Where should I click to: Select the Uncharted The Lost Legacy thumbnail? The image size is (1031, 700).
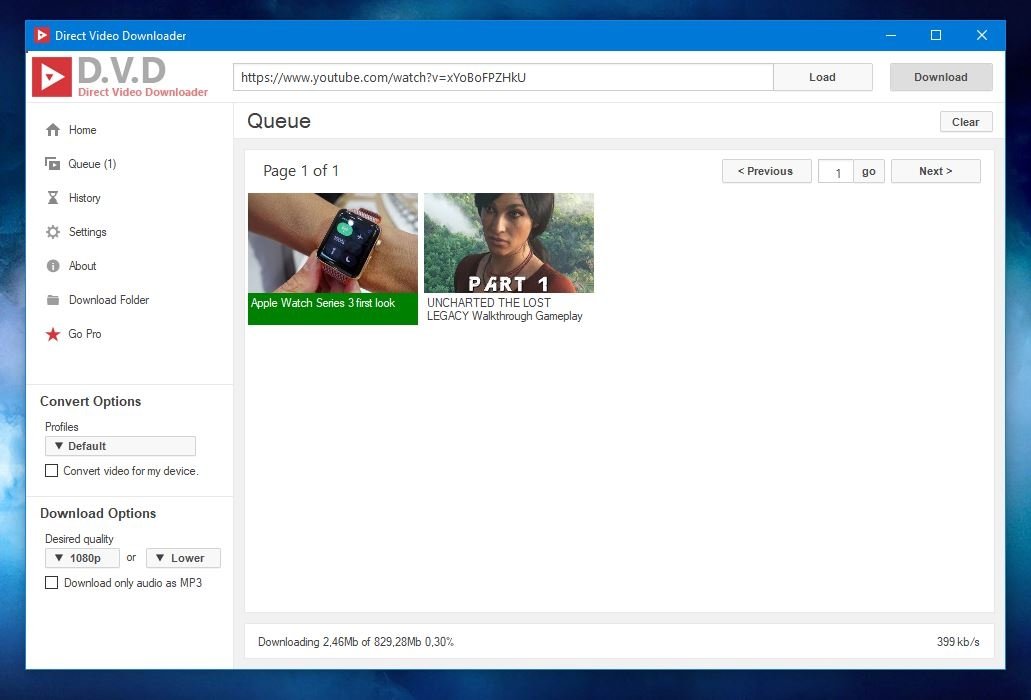(509, 243)
